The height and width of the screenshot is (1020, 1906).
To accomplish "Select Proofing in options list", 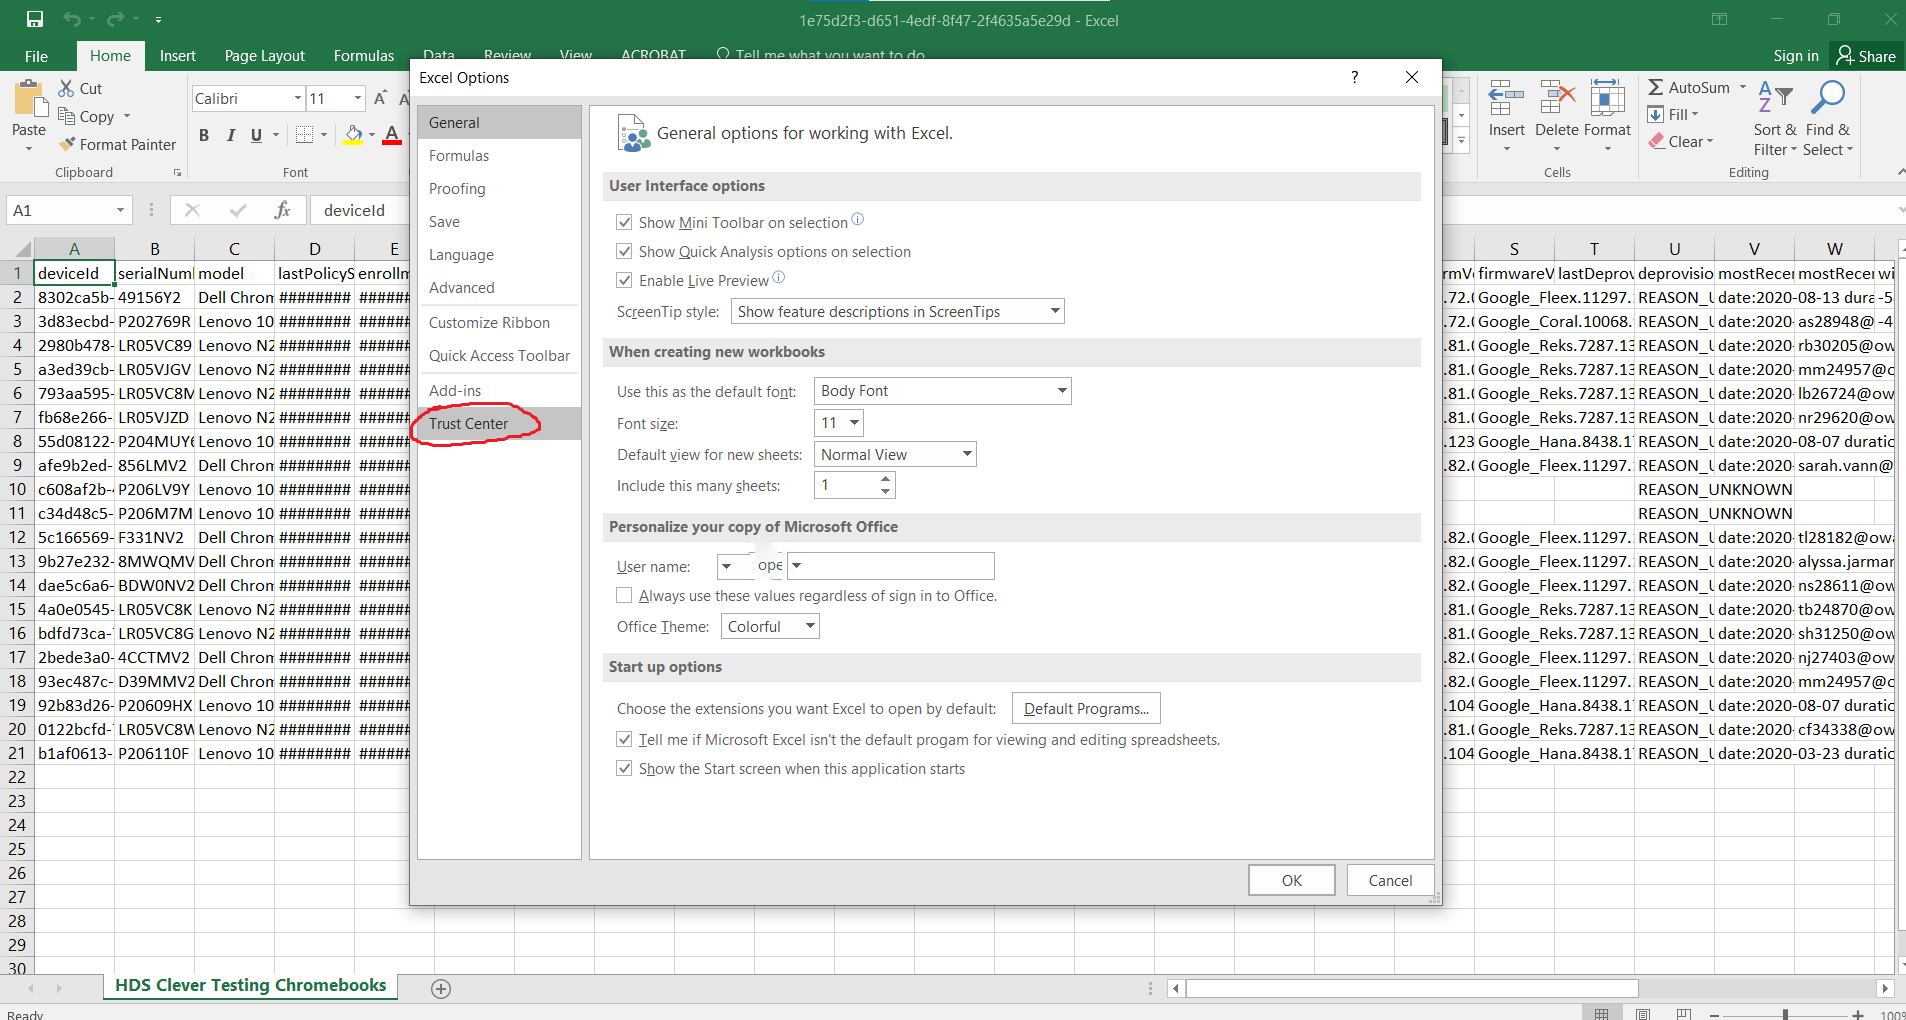I will 499,188.
